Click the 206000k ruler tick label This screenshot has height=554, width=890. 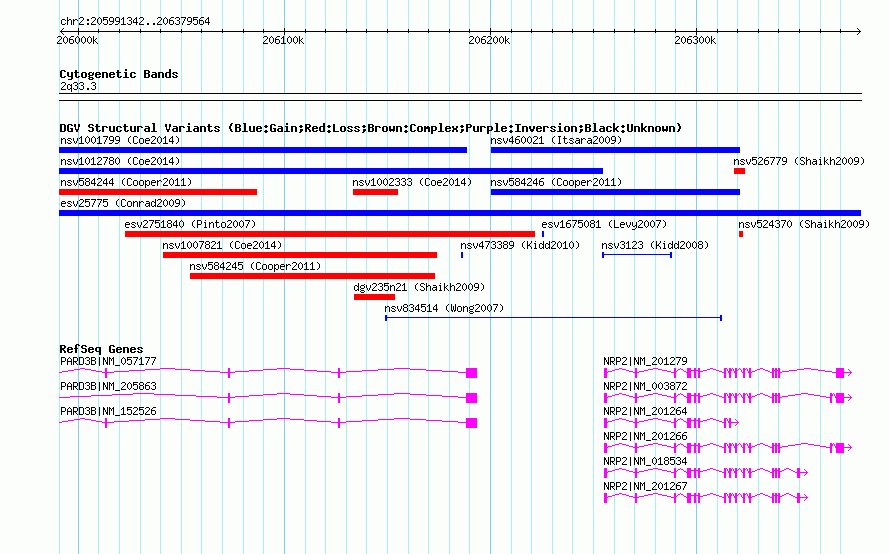(x=77, y=40)
